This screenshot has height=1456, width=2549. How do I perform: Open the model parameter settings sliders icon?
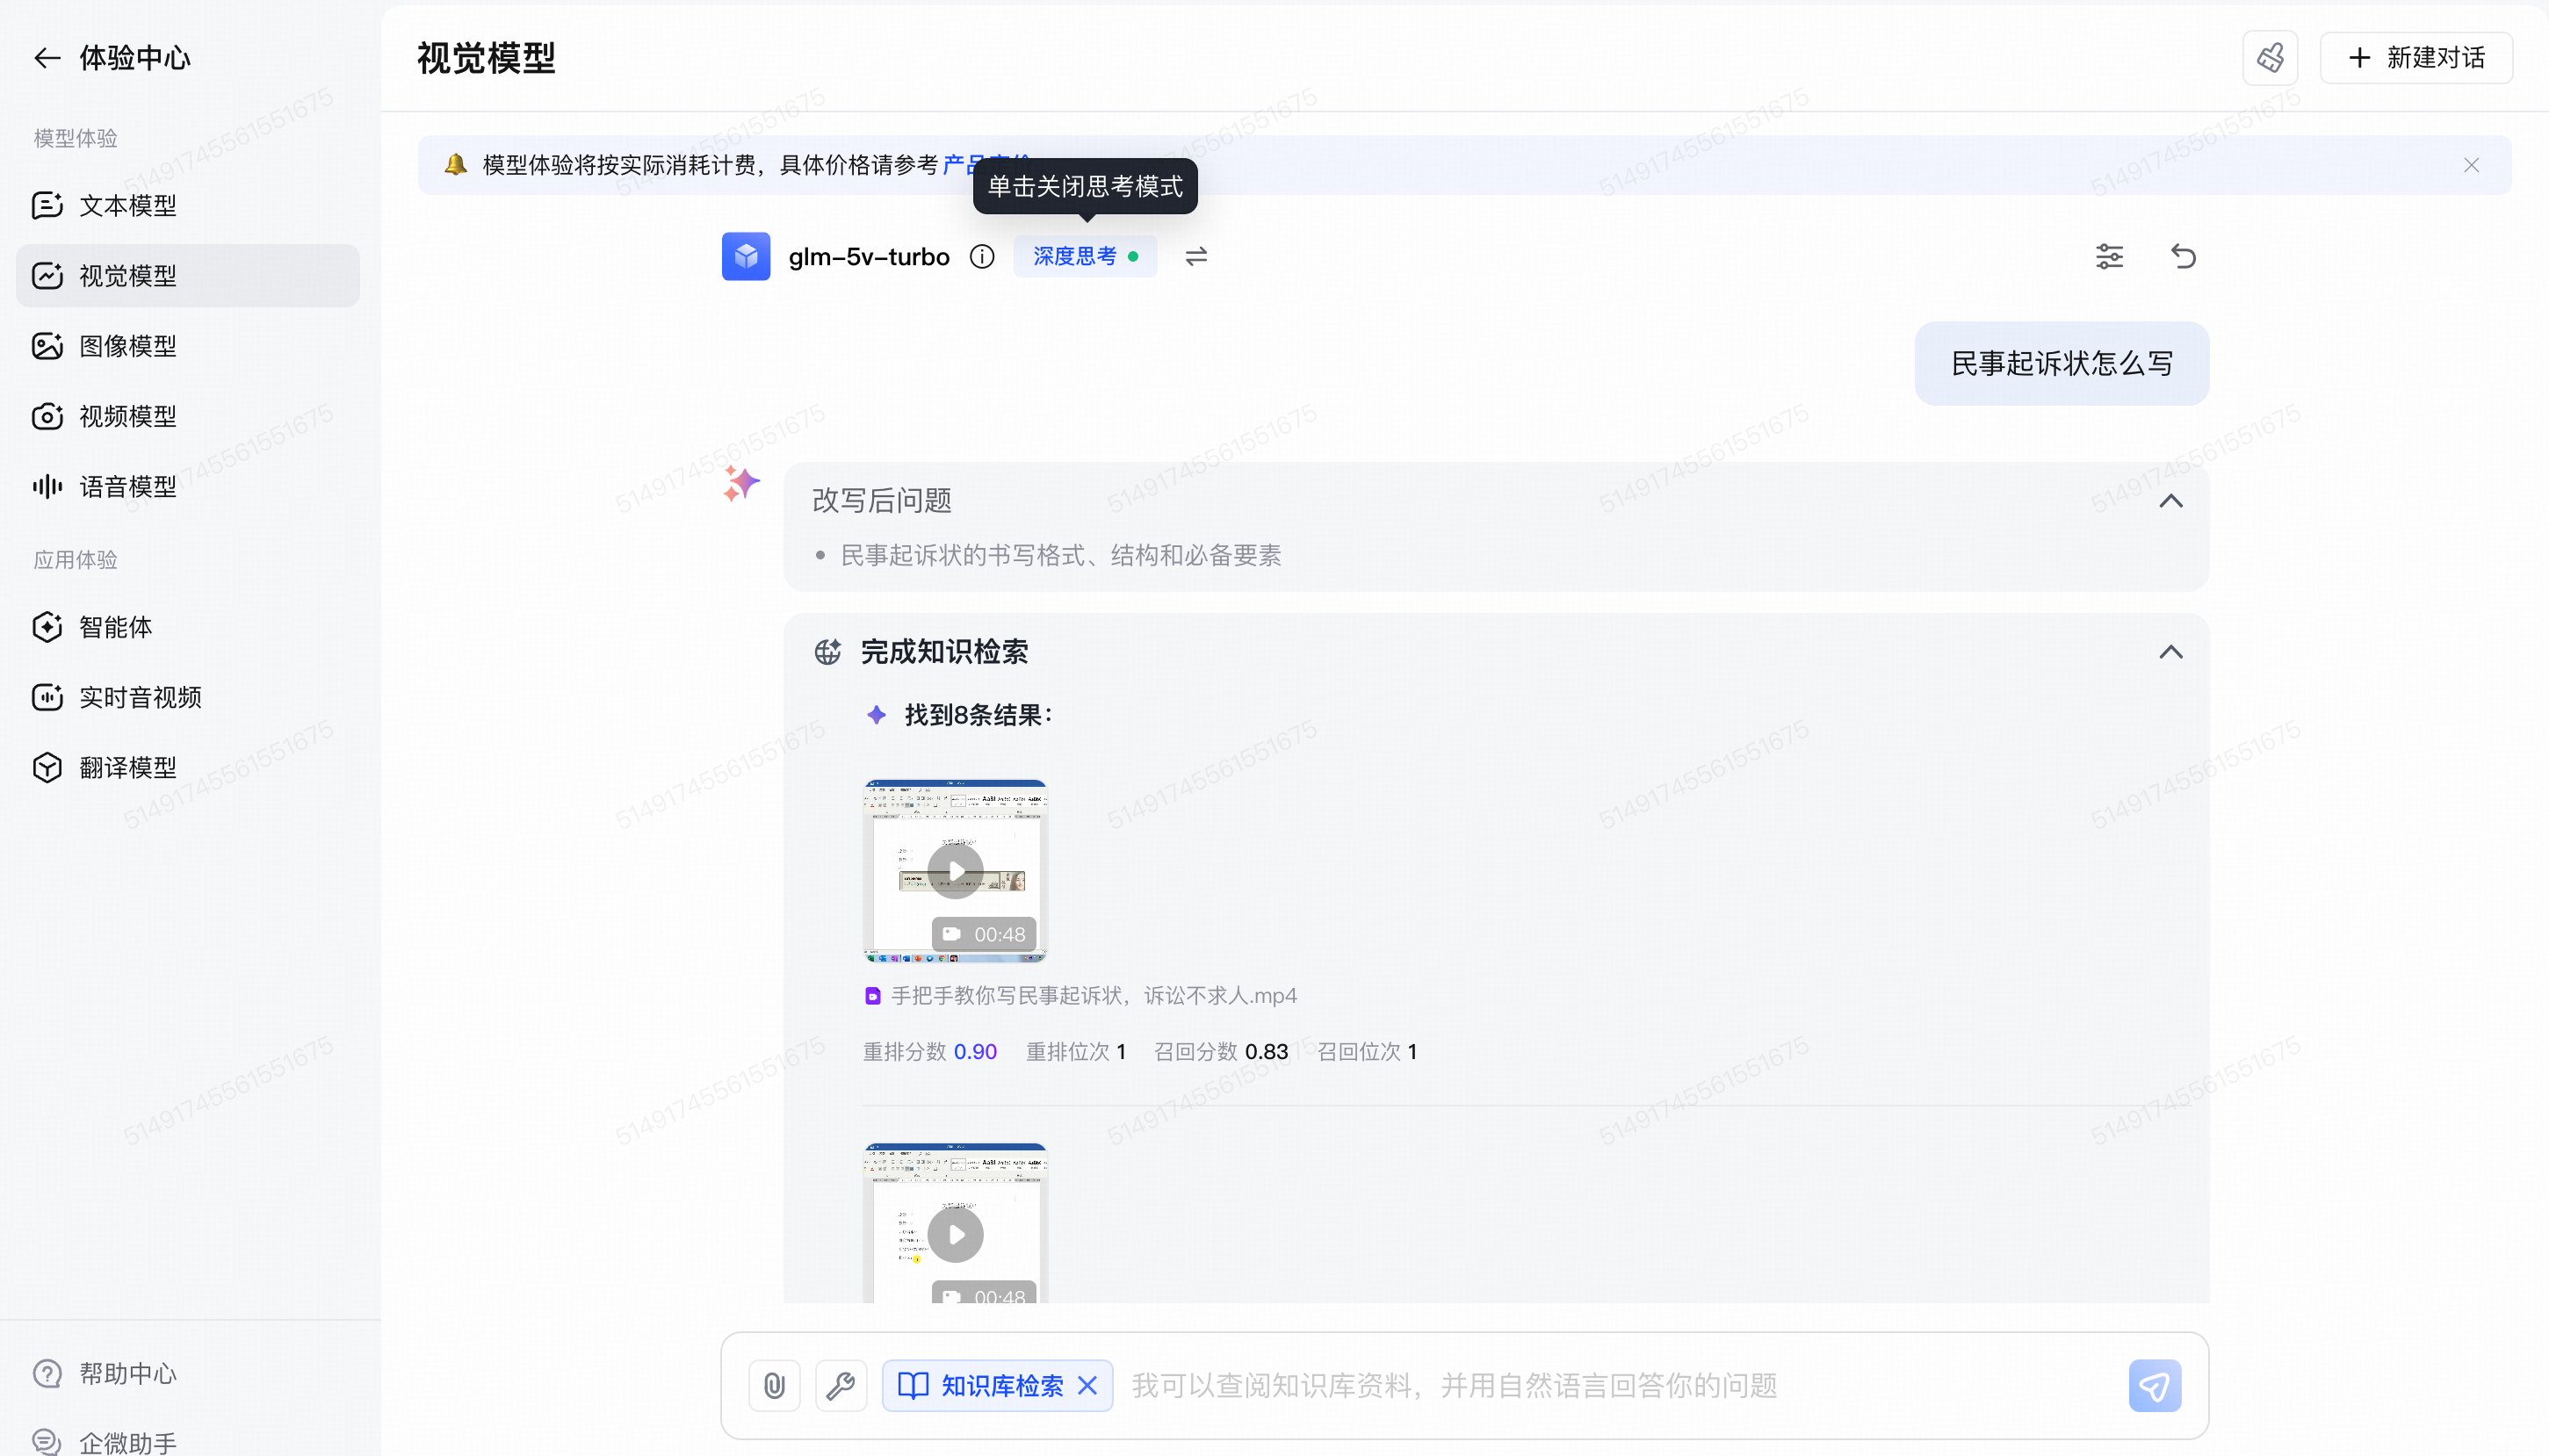[x=2109, y=256]
